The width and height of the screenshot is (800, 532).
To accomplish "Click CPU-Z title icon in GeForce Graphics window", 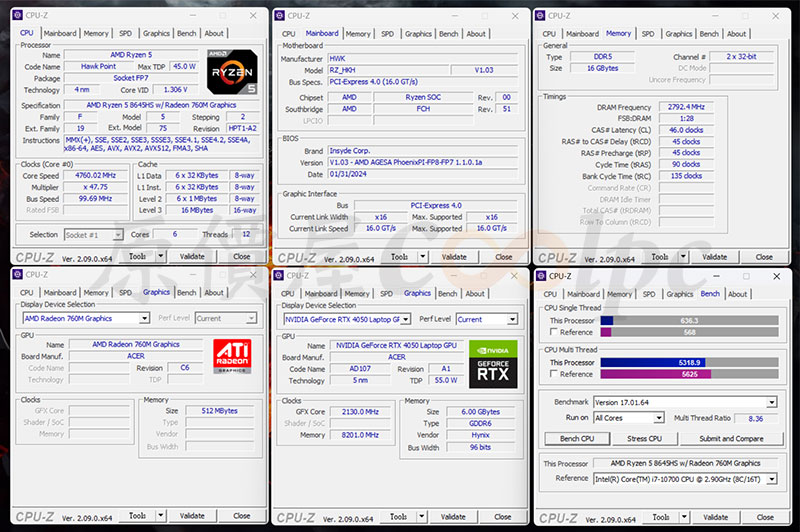I will click(x=279, y=275).
